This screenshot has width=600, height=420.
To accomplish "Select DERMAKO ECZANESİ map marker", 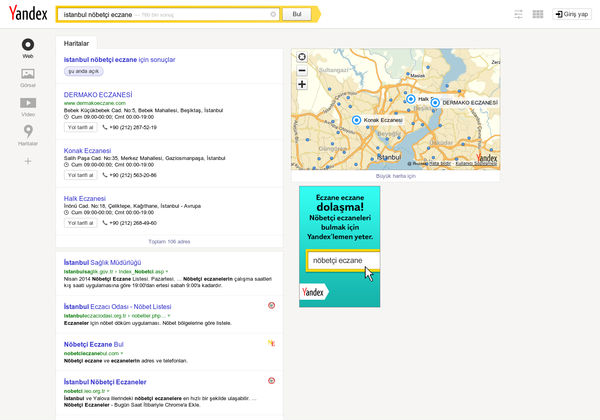I will coord(435,103).
